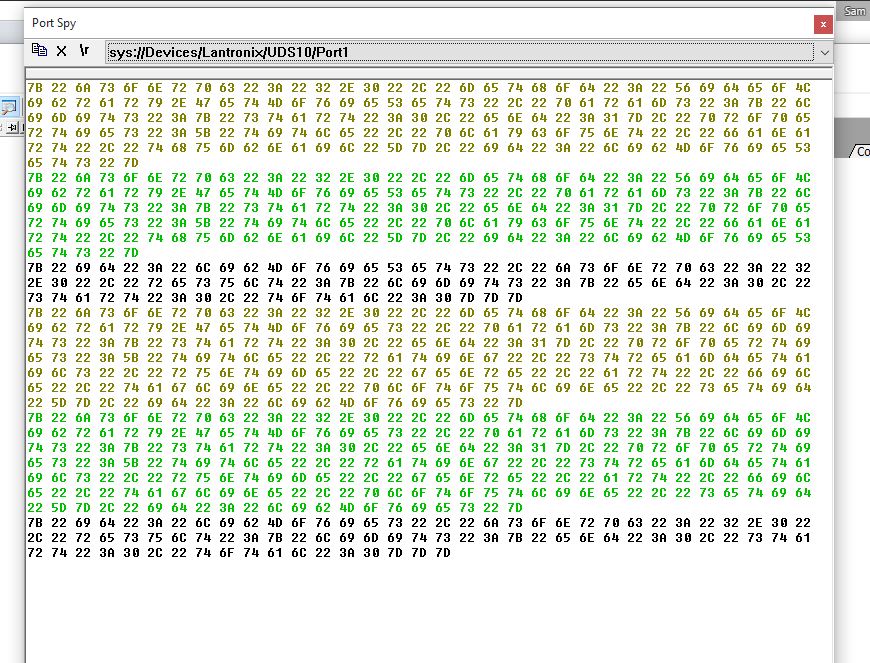Image resolution: width=870 pixels, height=663 pixels.
Task: Clear the log with the X icon
Action: (x=61, y=50)
